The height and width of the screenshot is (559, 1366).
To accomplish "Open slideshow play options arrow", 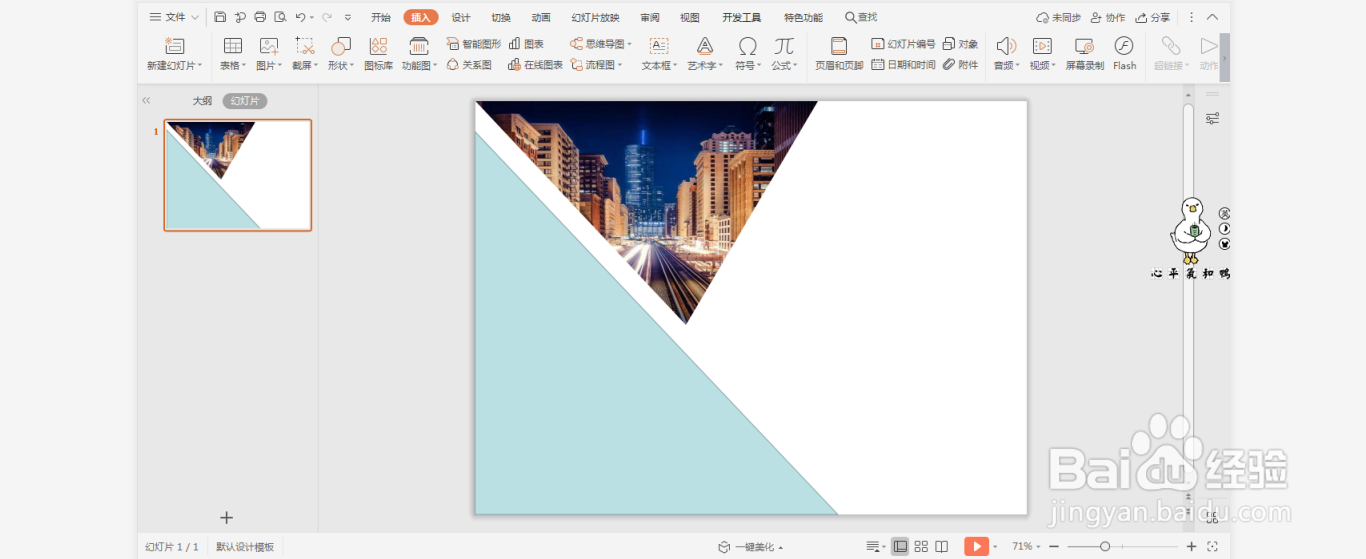I will [x=995, y=547].
